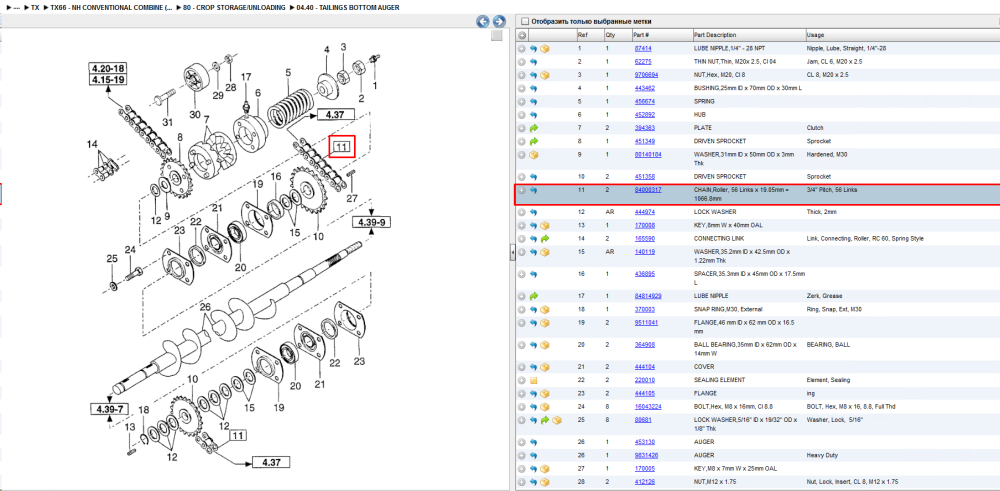Click callout 31 by the bolt

(x=167, y=122)
